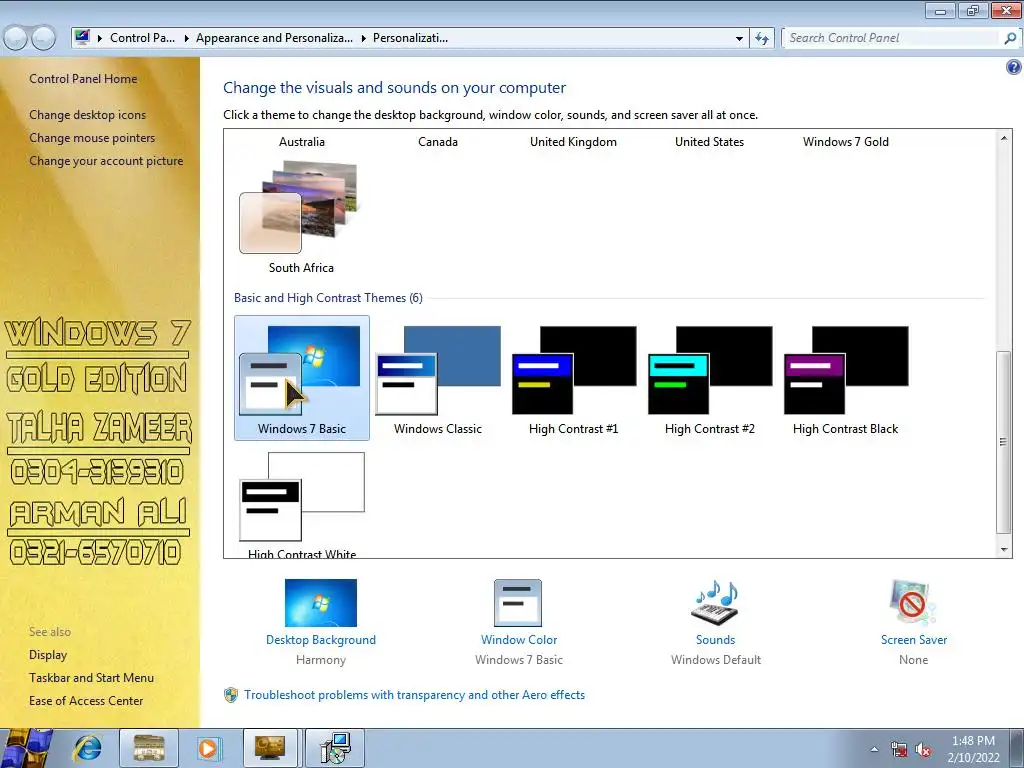Viewport: 1024px width, 768px height.
Task: Show hidden tray icons arrow
Action: [x=874, y=750]
